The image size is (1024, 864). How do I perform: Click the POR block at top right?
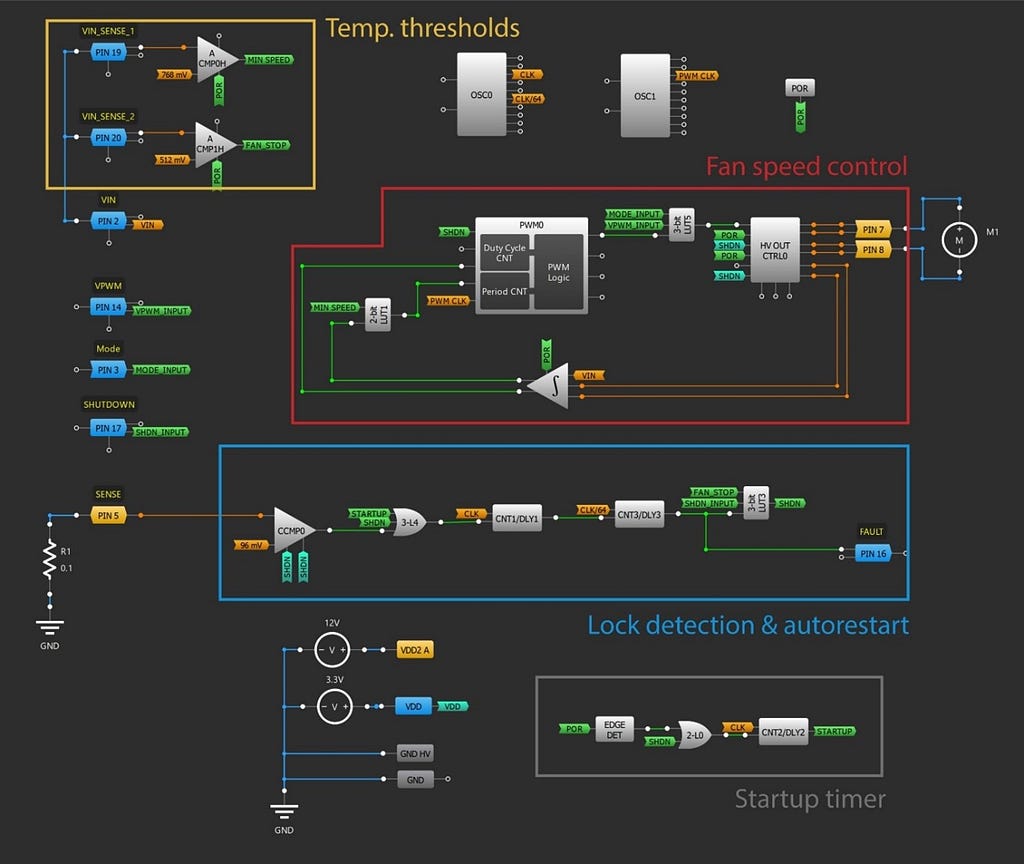click(799, 88)
